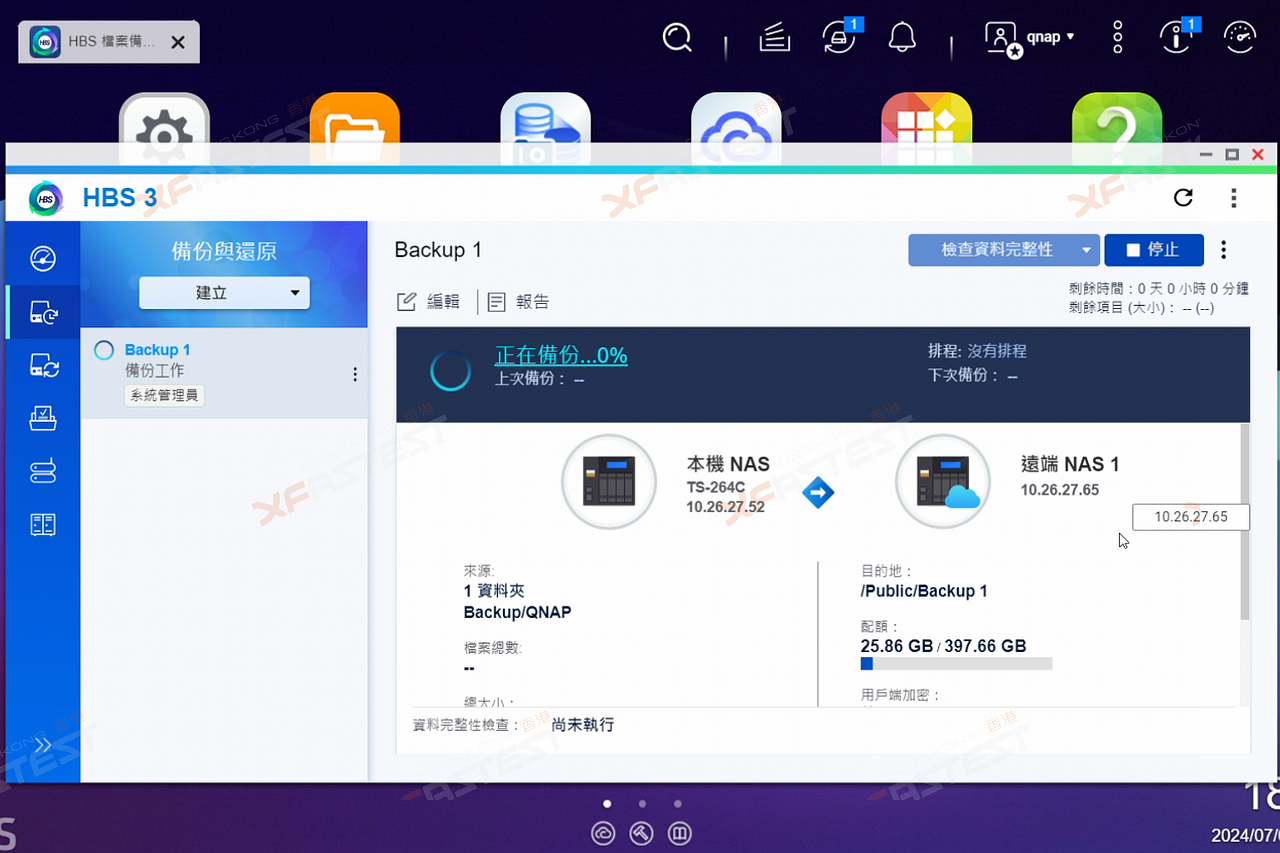Click the 25.86 GB / 397.66 GB quota text
1280x853 pixels.
point(943,646)
